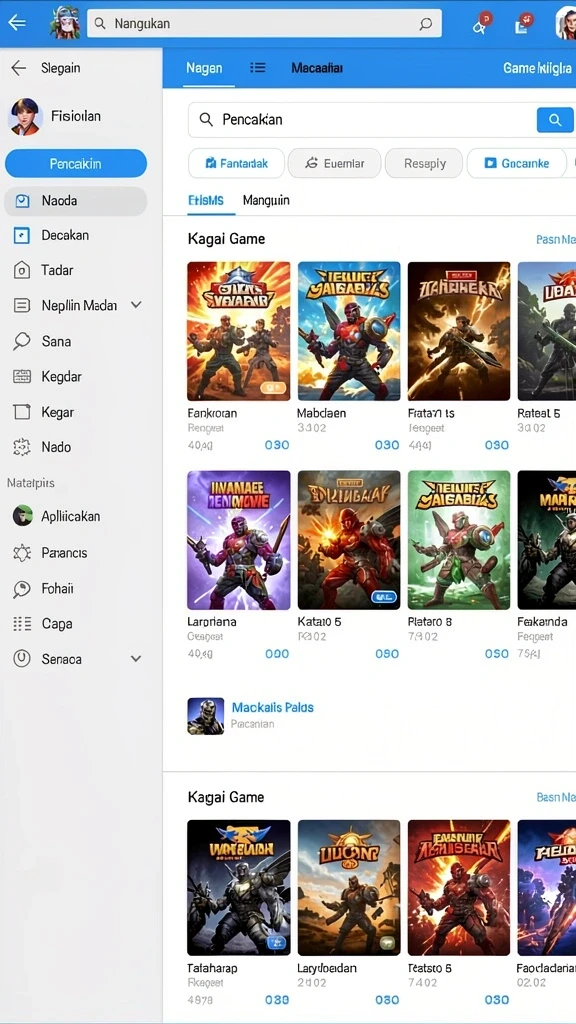
Task: Open the Teatsto 6 game thumbnail
Action: click(x=459, y=888)
